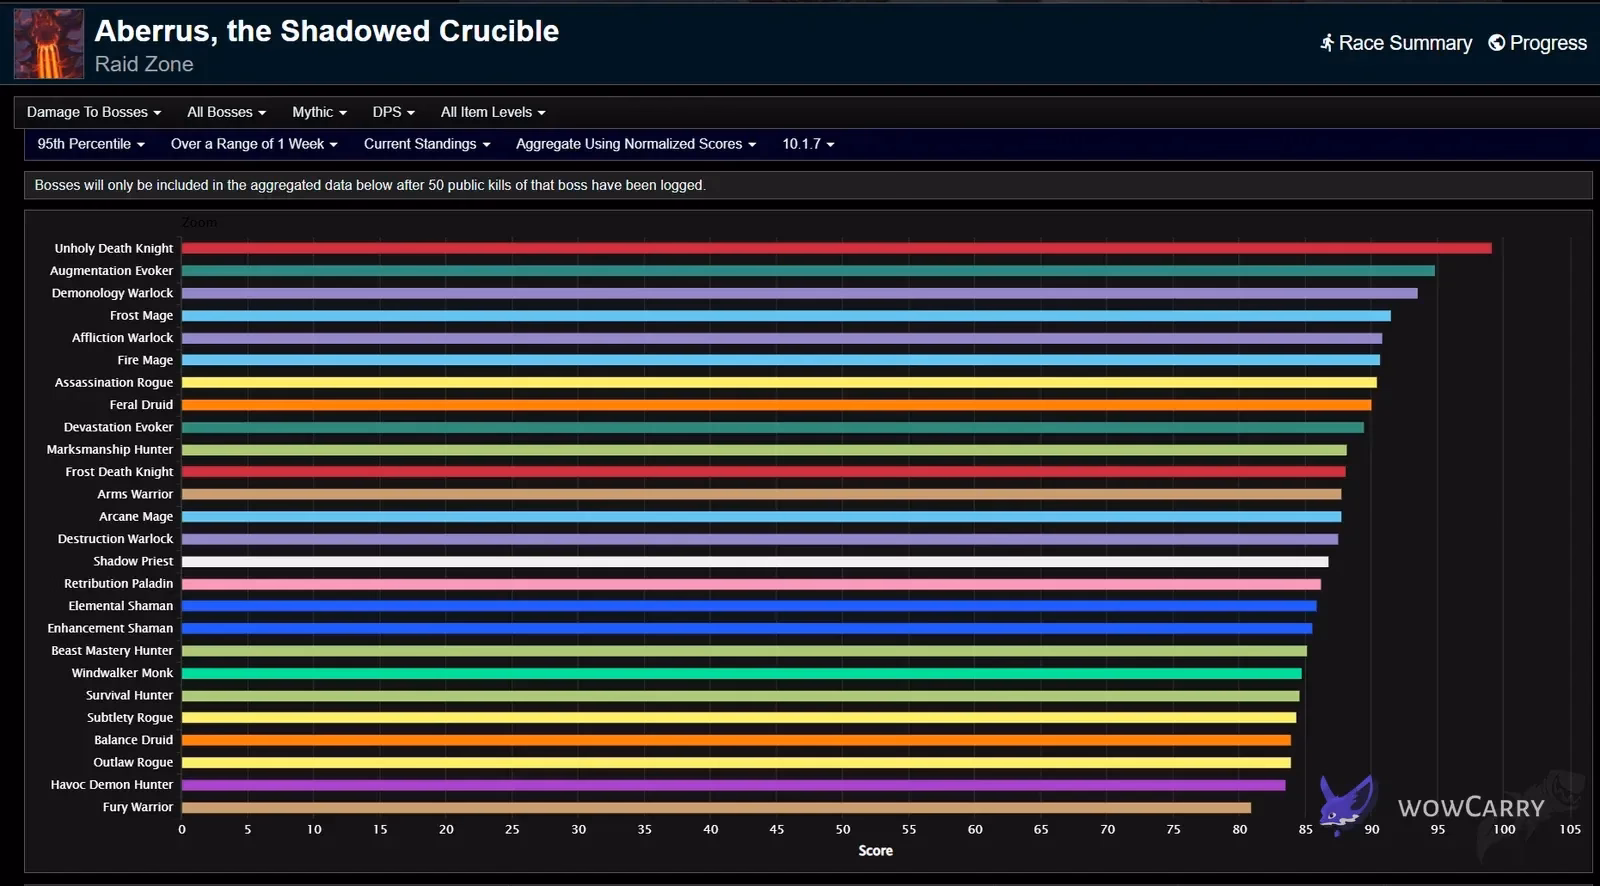Click the Destruction Warlock label
This screenshot has width=1600, height=886.
pyautogui.click(x=115, y=539)
